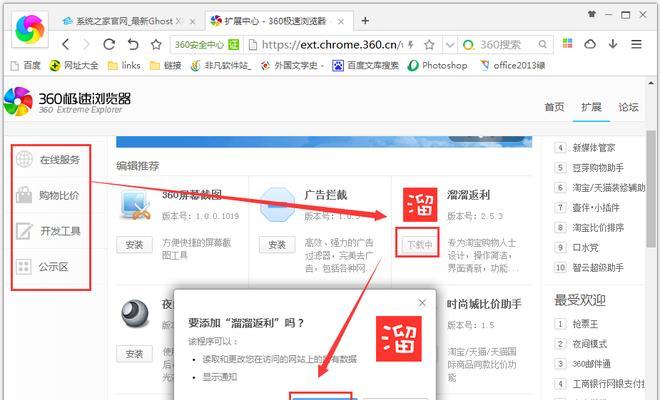Go to the 首页 navigation tab
This screenshot has width=660, height=400.
[x=554, y=107]
